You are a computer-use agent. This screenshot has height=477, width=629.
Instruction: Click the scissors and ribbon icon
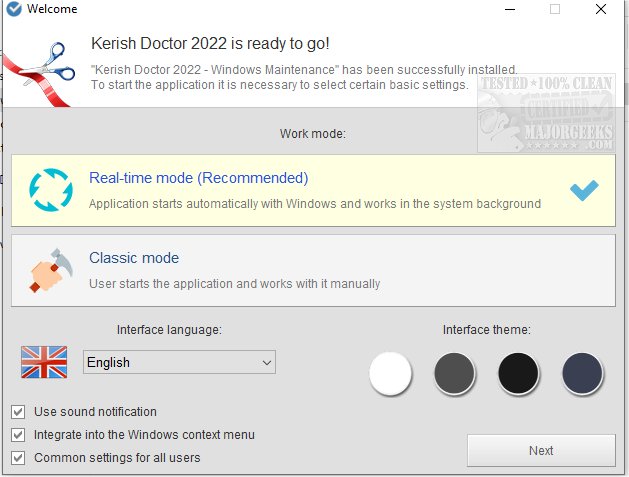(39, 74)
